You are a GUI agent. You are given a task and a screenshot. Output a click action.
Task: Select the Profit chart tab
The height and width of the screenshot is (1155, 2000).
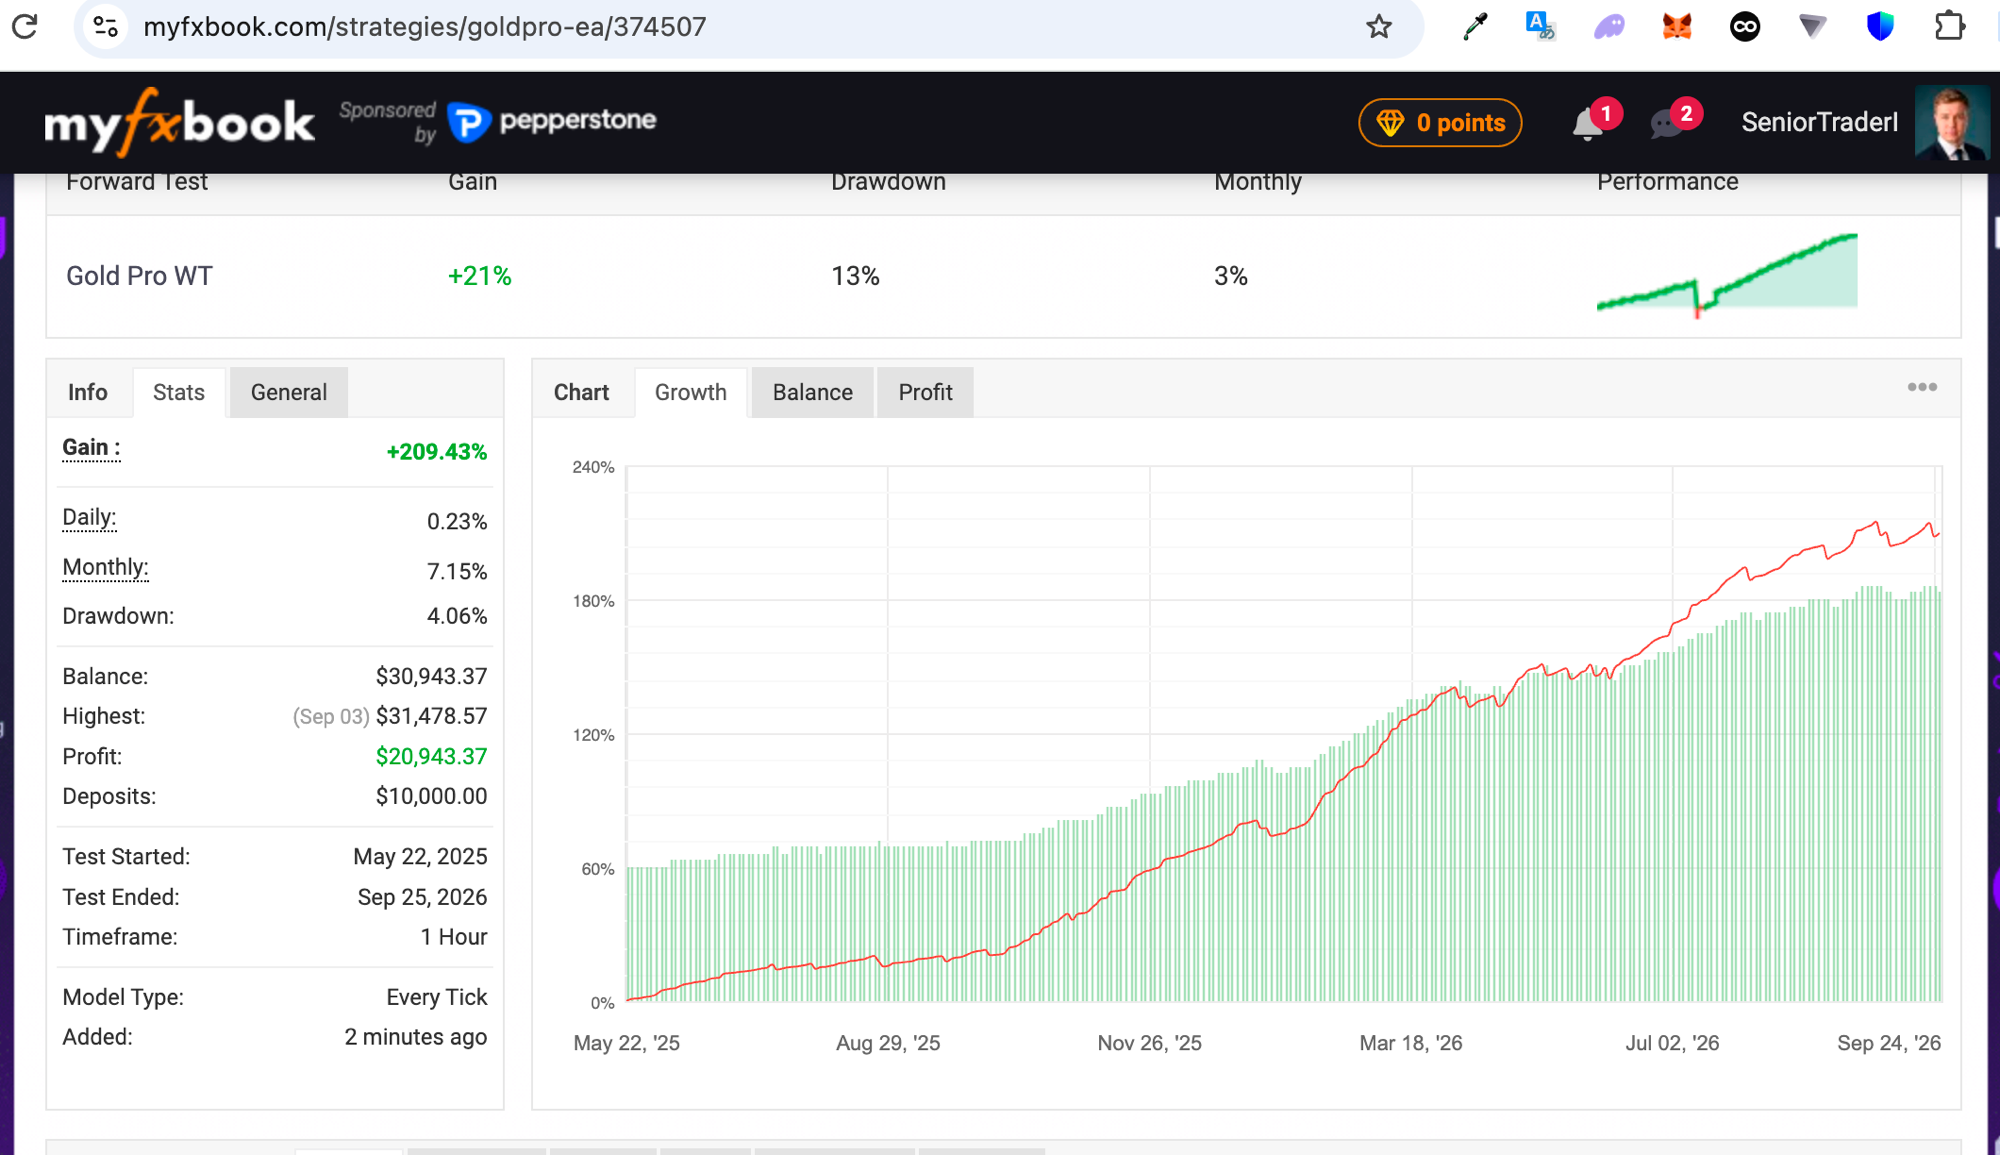coord(925,392)
